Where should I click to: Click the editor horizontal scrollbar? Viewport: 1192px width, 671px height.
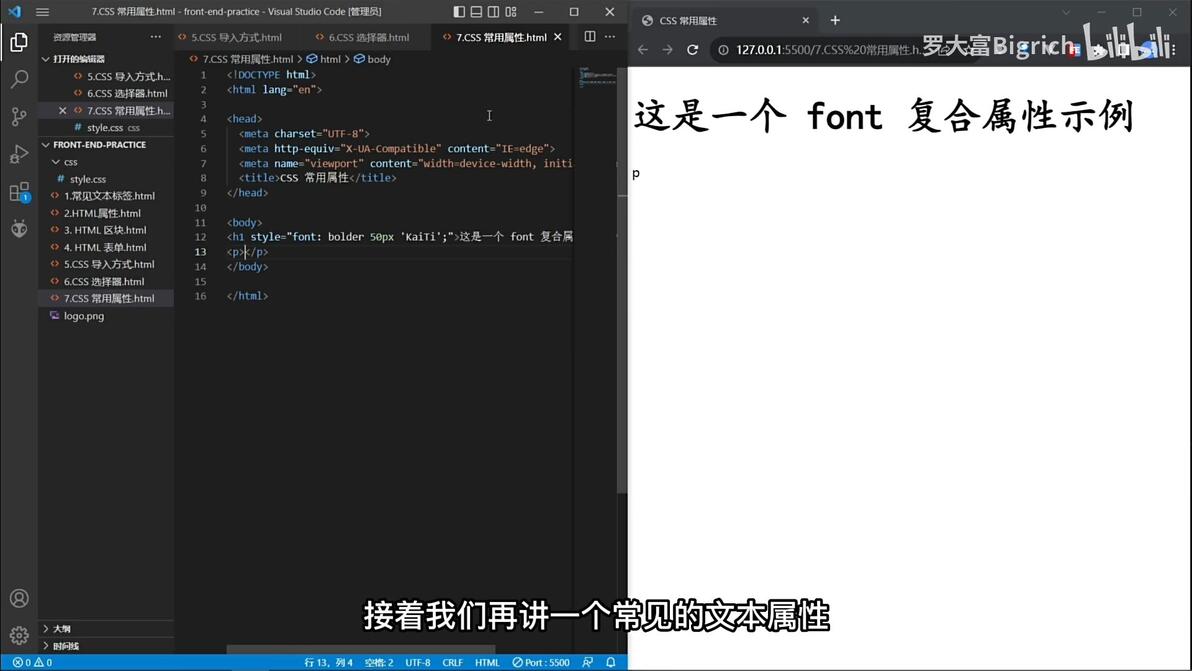[x=361, y=650]
